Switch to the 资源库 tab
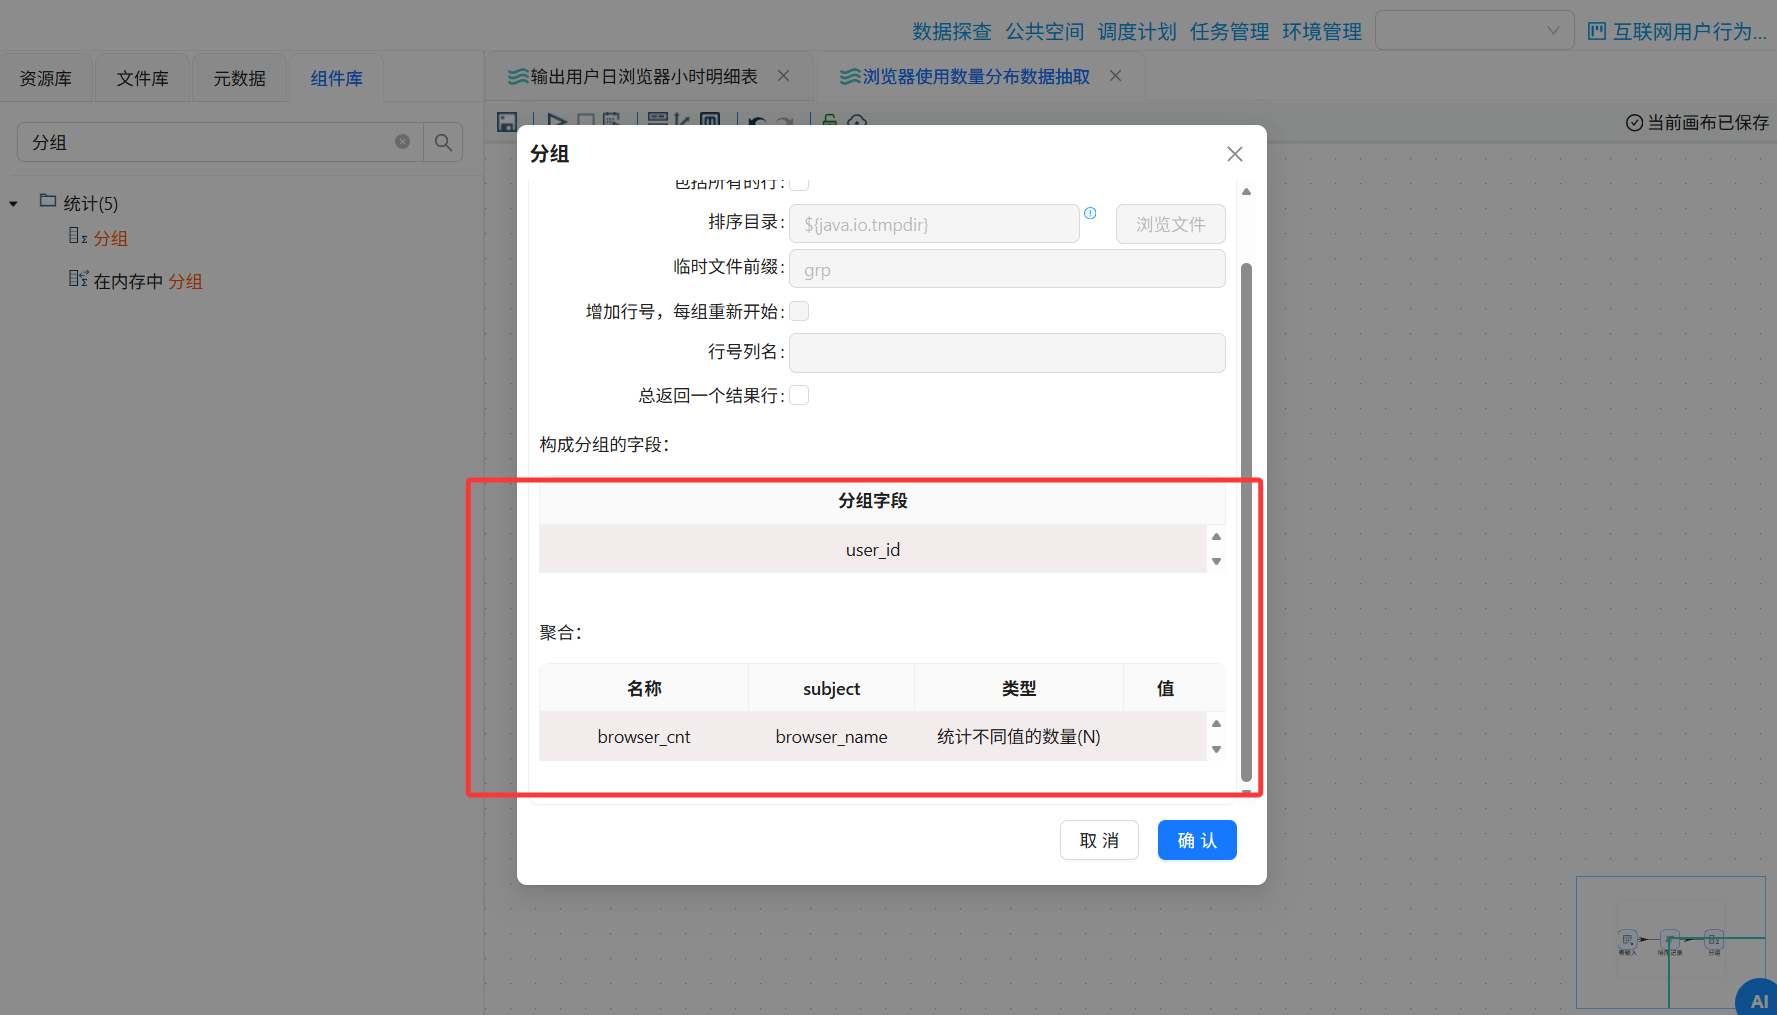Screen dimensions: 1777x1015 46,78
